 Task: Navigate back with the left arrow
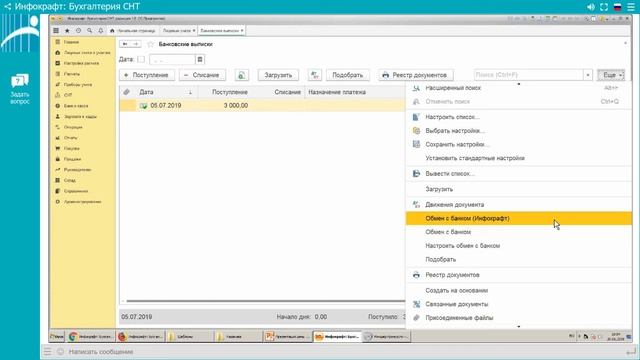pos(125,44)
